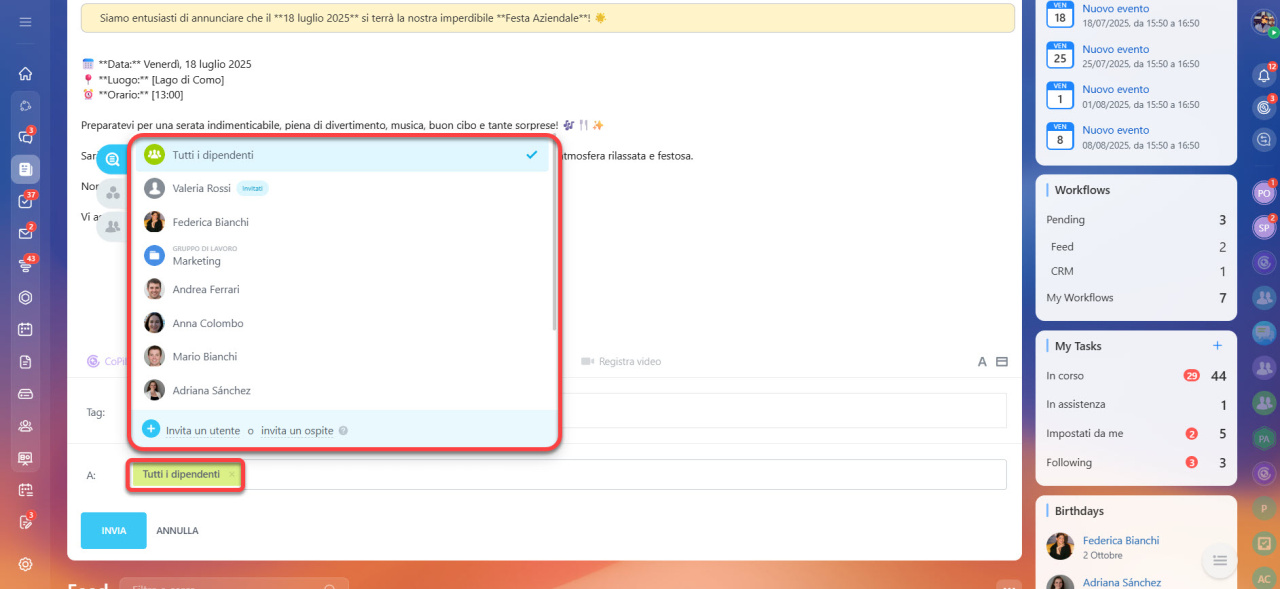Open messenger icon with badge 3
Viewport: 1280px width, 589px height.
25,136
